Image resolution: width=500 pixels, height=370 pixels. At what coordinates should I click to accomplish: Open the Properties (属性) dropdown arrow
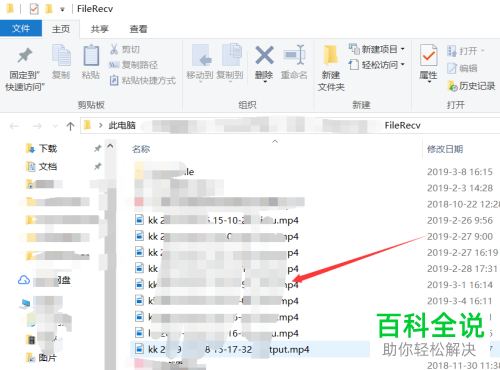428,82
